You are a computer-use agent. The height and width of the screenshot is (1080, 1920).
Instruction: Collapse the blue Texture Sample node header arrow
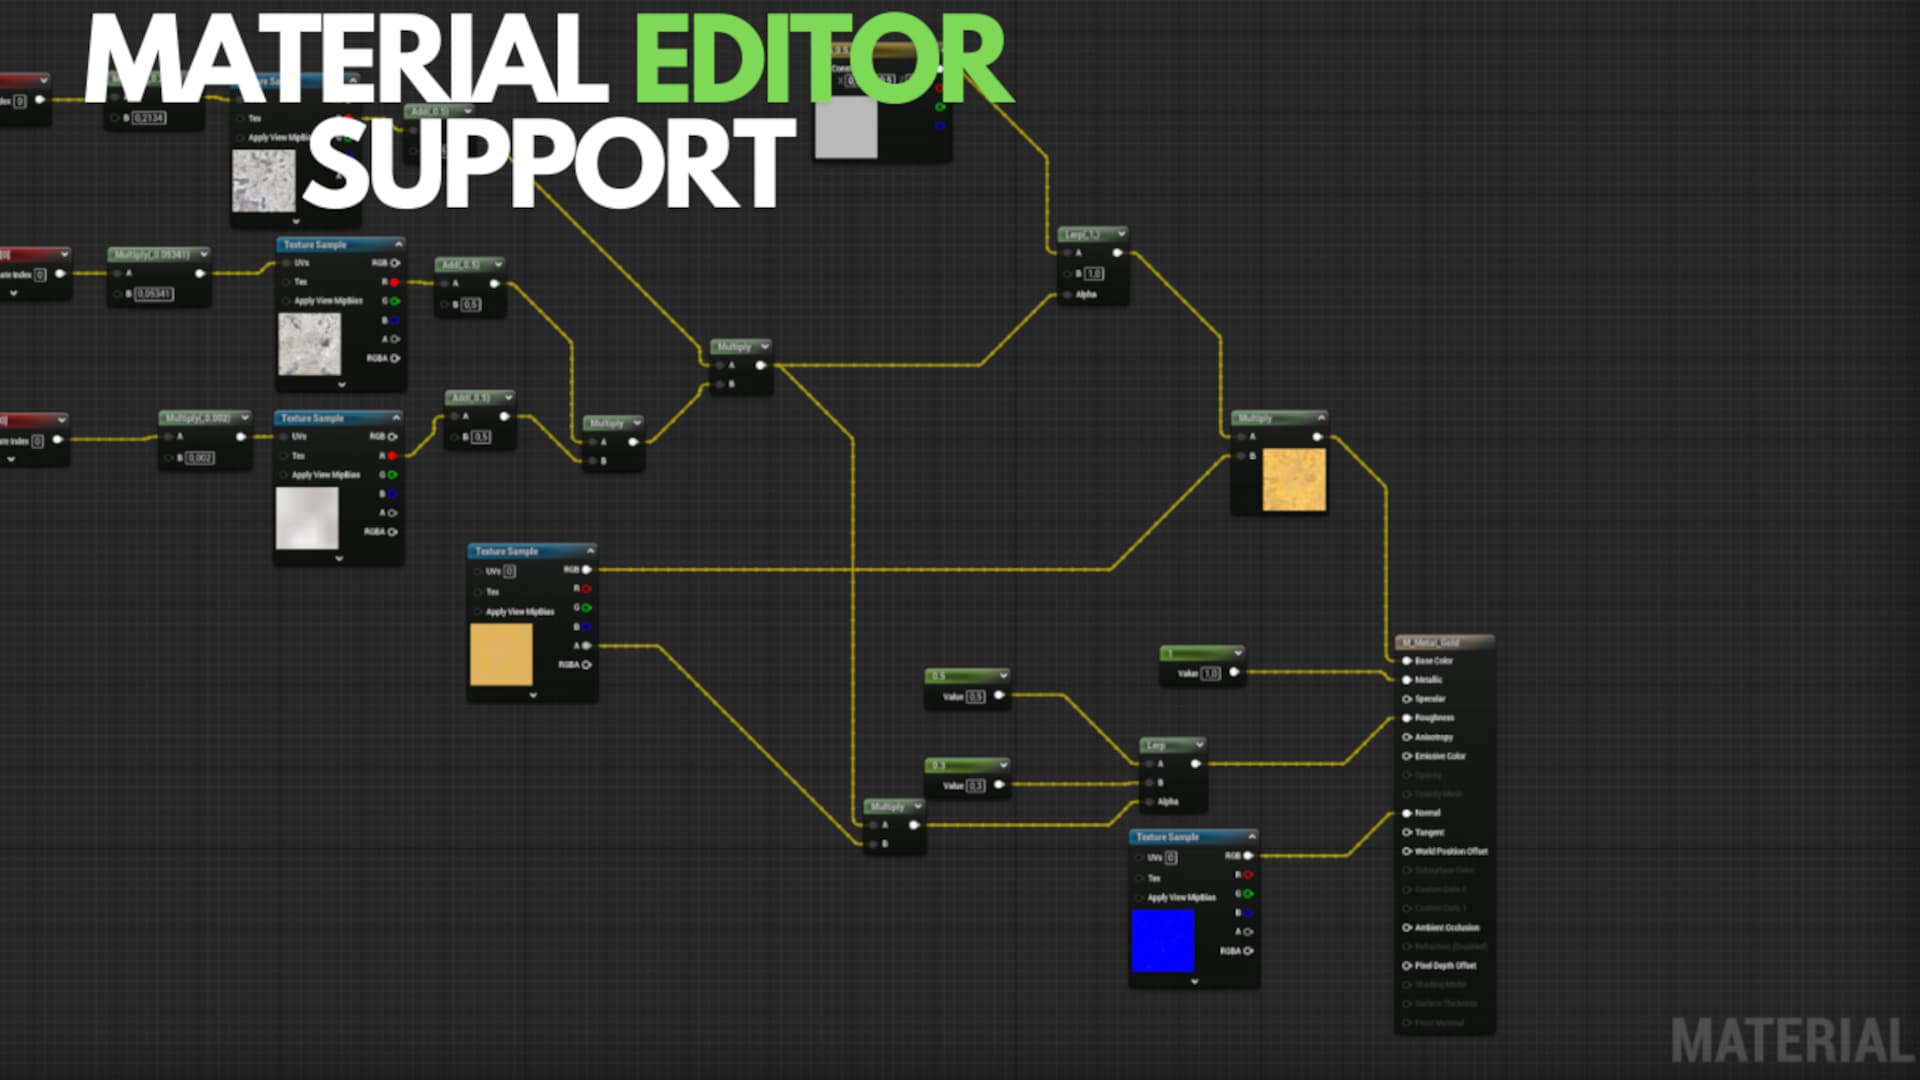[x=1251, y=836]
